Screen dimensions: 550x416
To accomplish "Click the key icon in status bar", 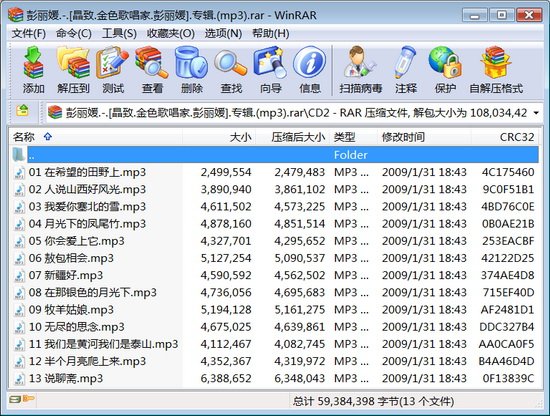I will [28, 398].
